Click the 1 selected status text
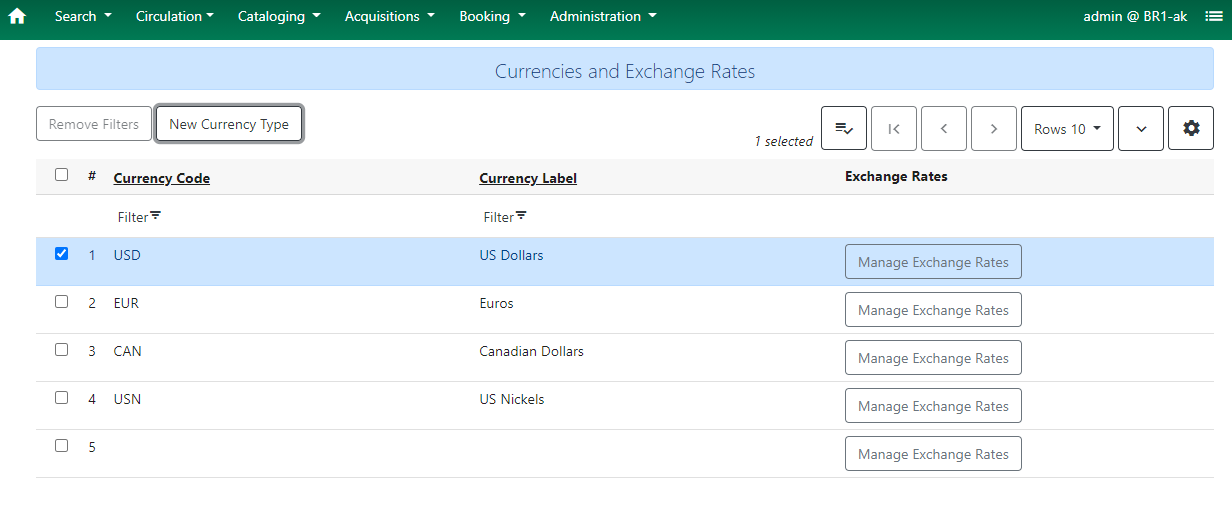This screenshot has width=1232, height=508. tap(783, 141)
